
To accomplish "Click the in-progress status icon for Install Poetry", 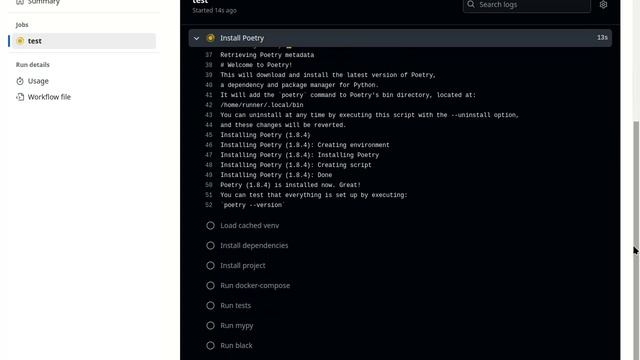I will (x=211, y=38).
